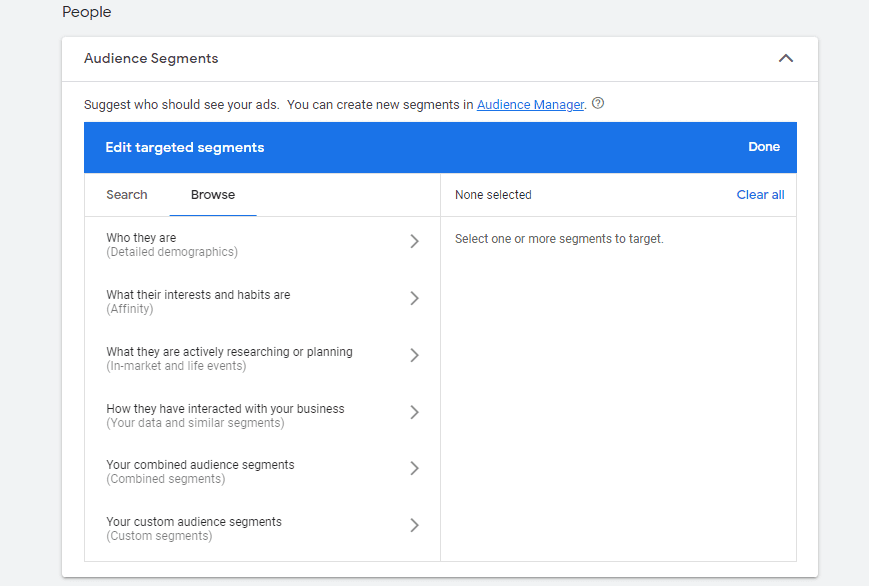Image resolution: width=869 pixels, height=586 pixels.
Task: Open 'Your custom audience segments' row
Action: pyautogui.click(x=194, y=528)
